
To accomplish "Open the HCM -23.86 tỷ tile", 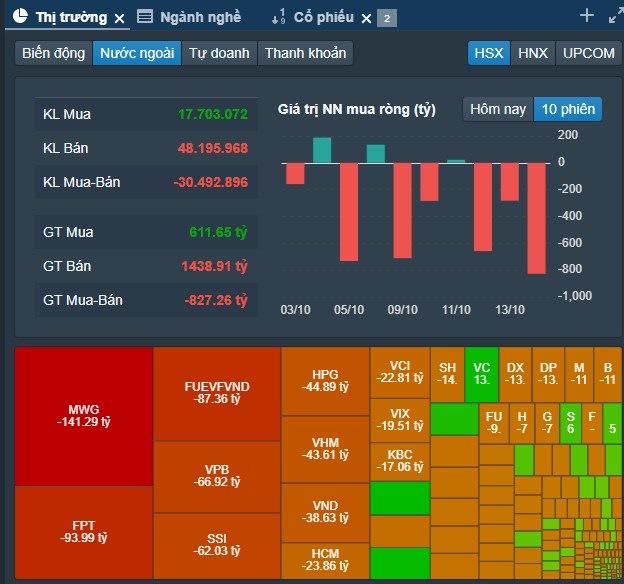I will coord(325,561).
